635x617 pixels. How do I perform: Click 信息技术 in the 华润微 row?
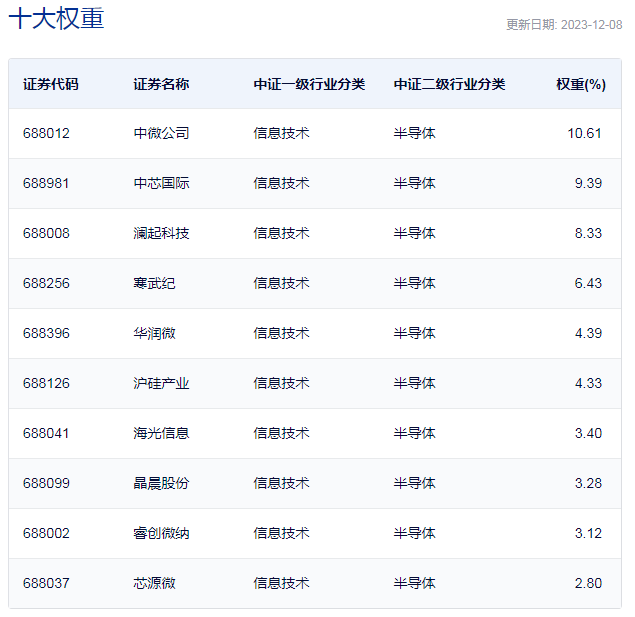(281, 333)
